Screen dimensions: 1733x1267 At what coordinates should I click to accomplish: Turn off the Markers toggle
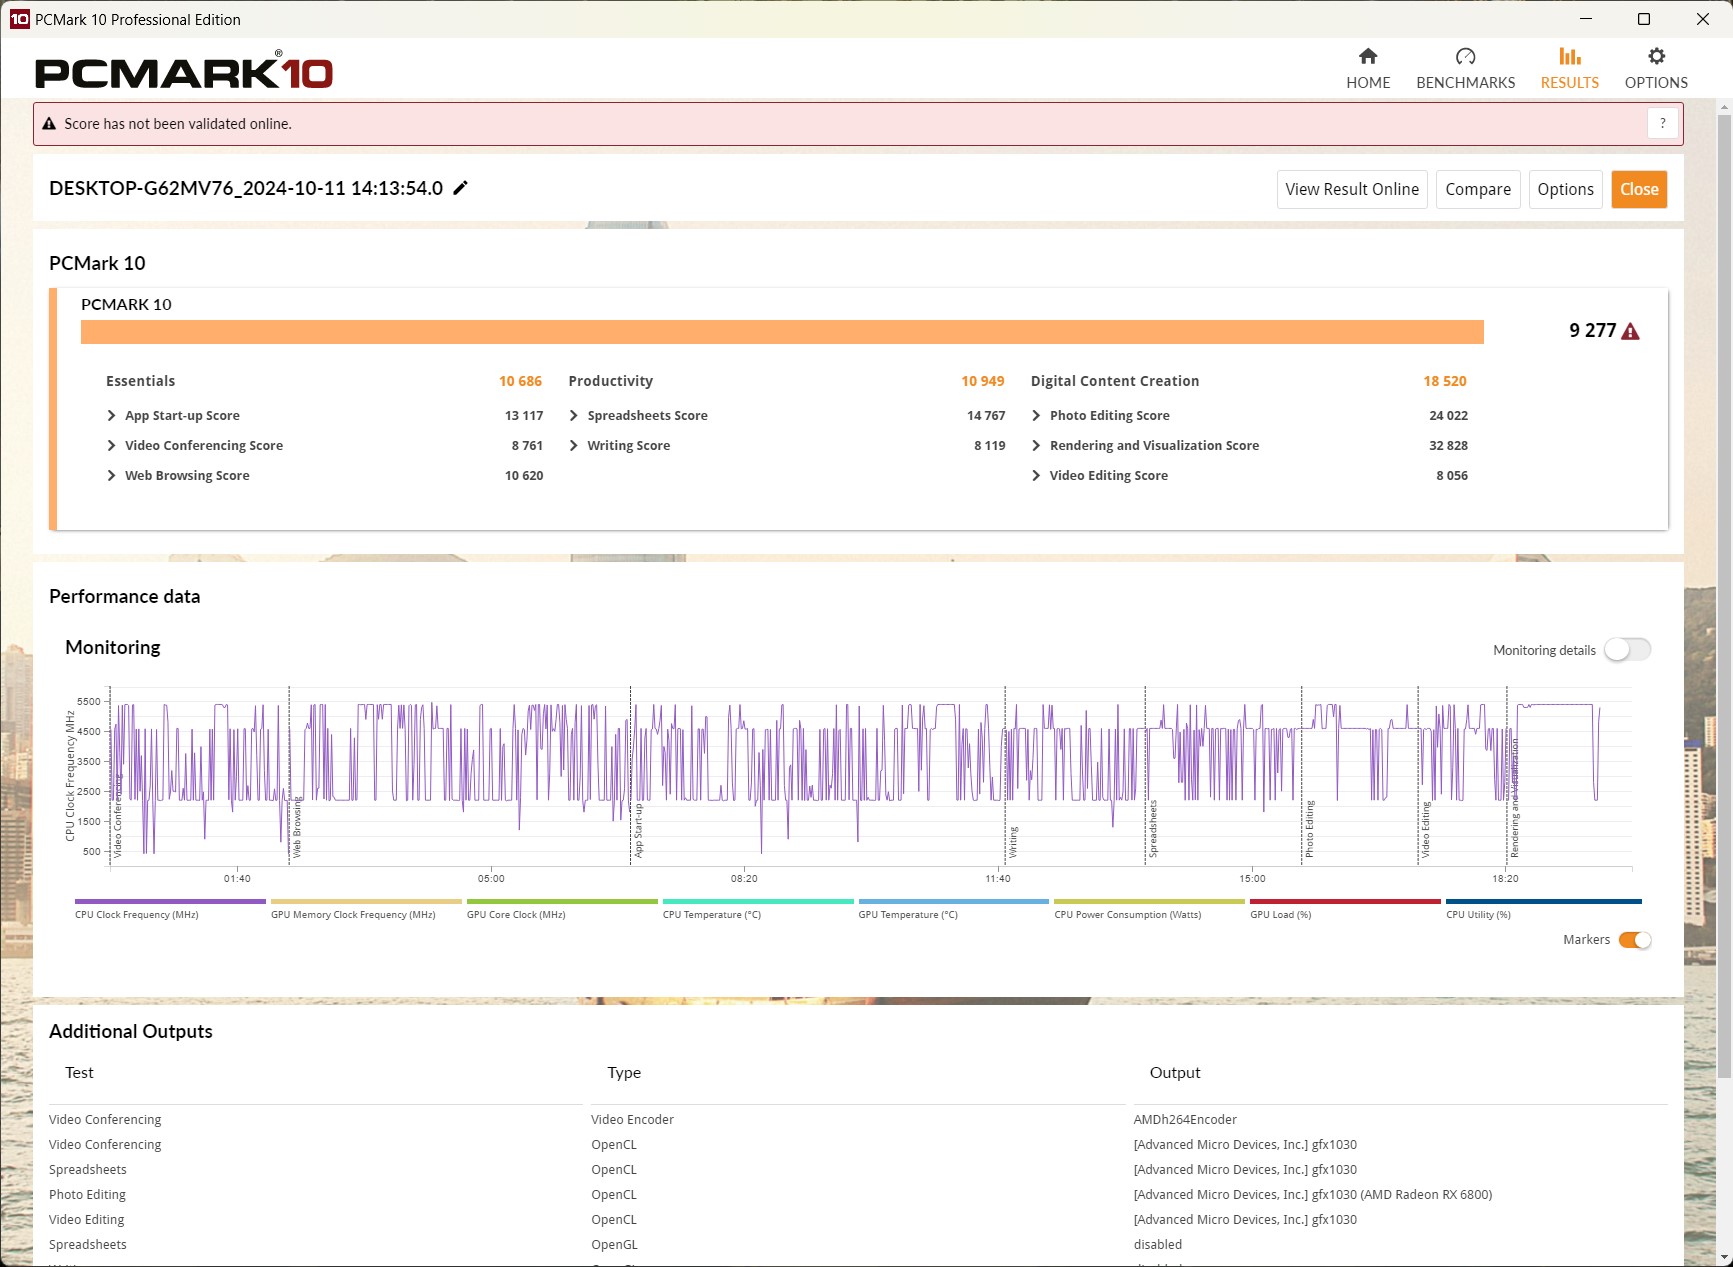1634,940
